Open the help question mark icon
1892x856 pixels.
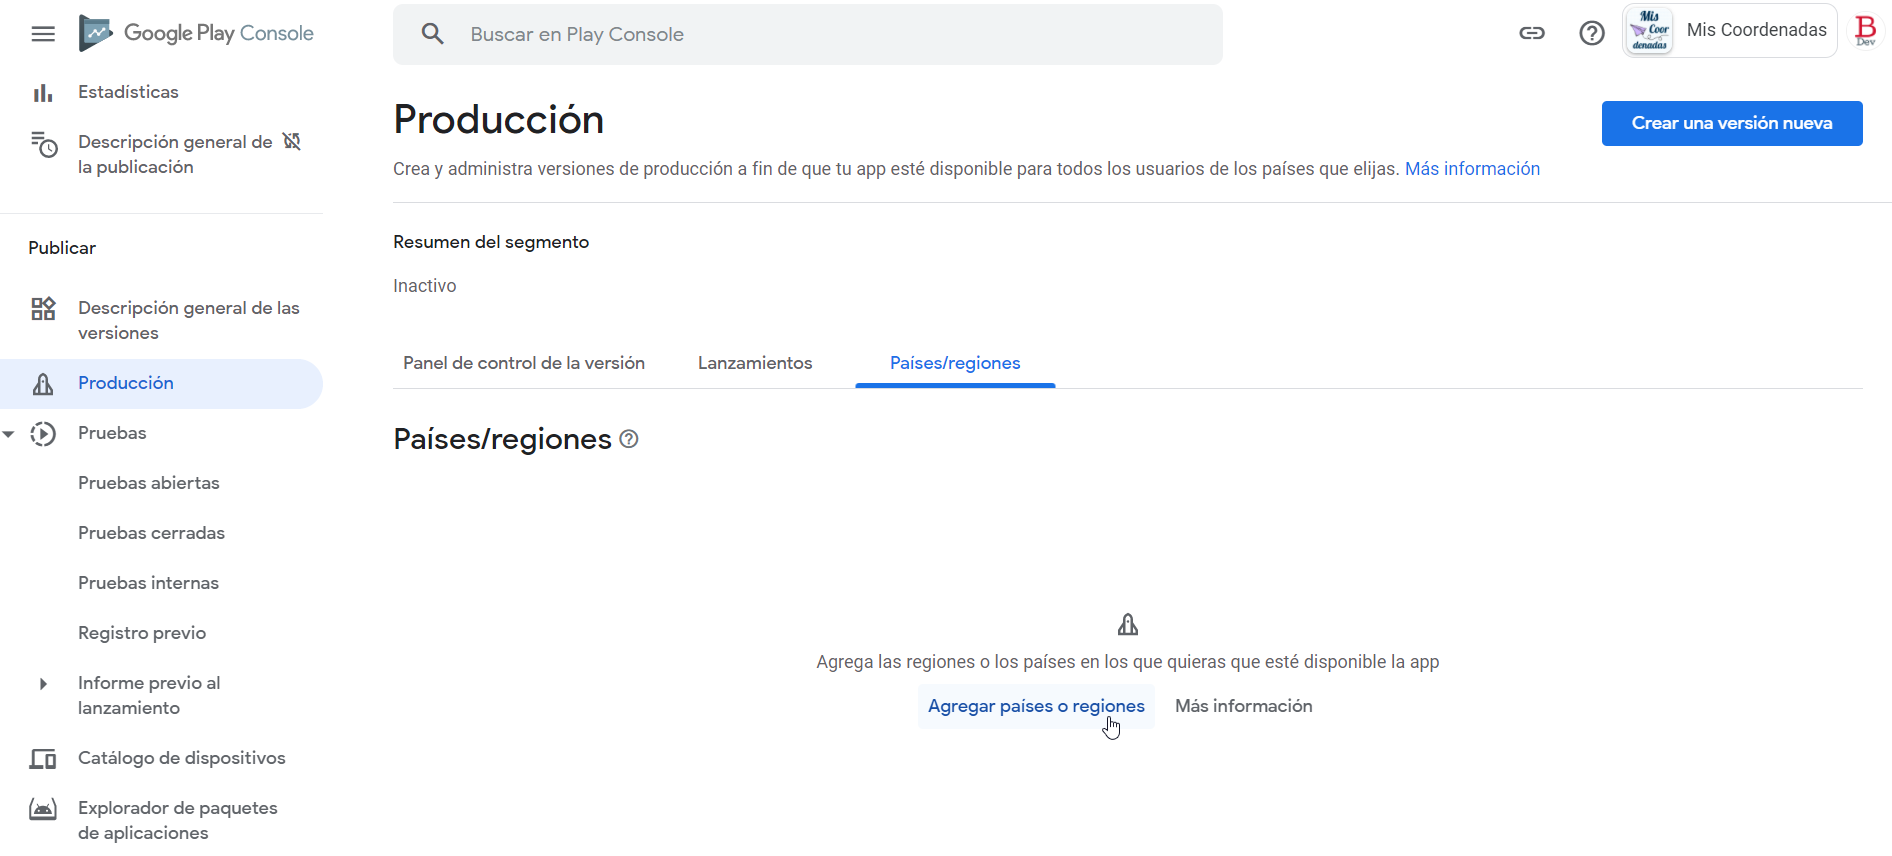[1592, 33]
